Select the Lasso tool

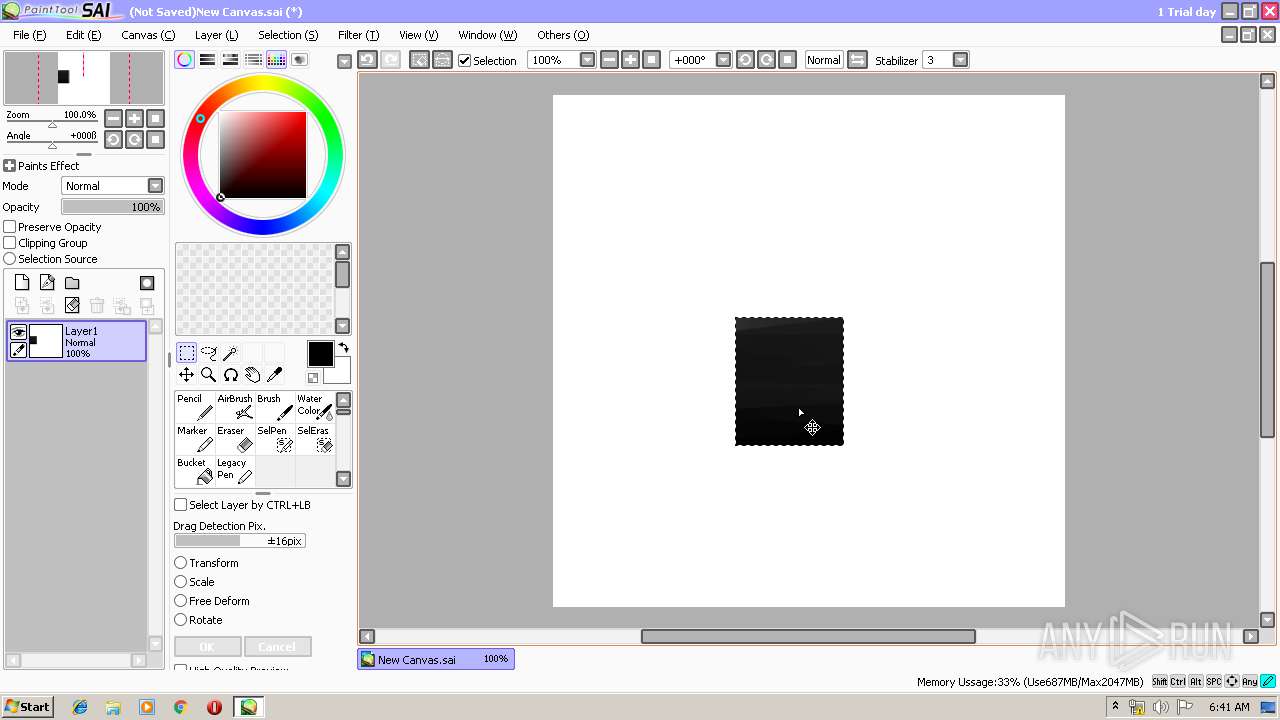pyautogui.click(x=209, y=353)
